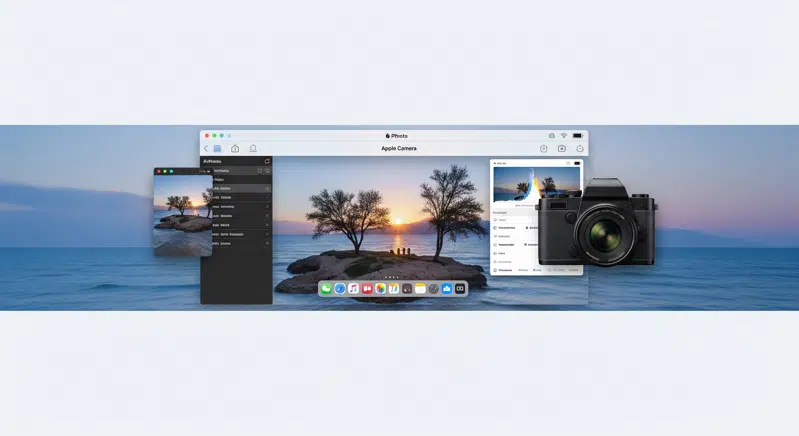Open Safari from the dock
The width and height of the screenshot is (799, 436).
[x=340, y=289]
